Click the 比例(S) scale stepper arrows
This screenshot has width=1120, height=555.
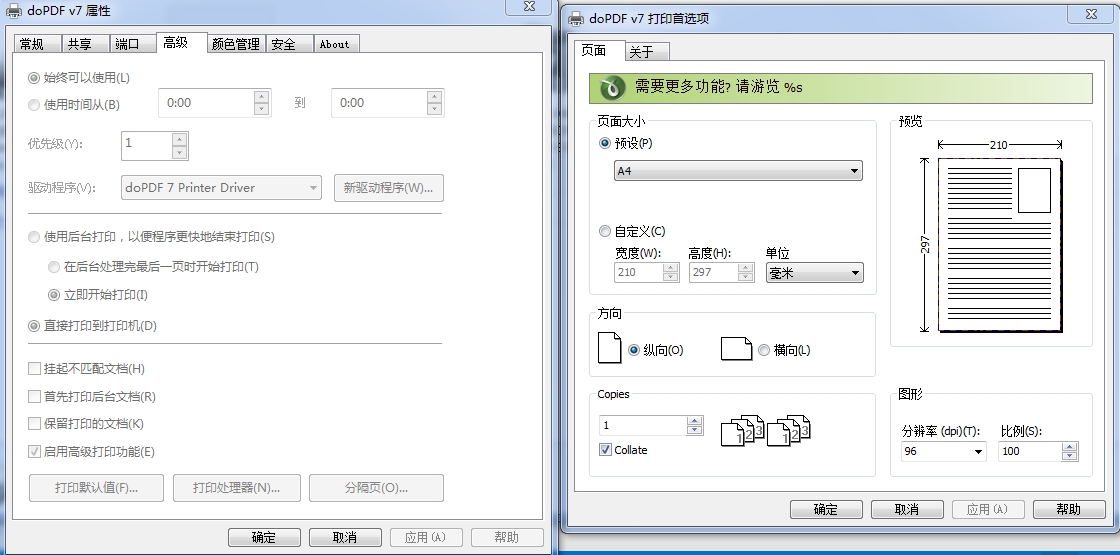pyautogui.click(x=1069, y=451)
